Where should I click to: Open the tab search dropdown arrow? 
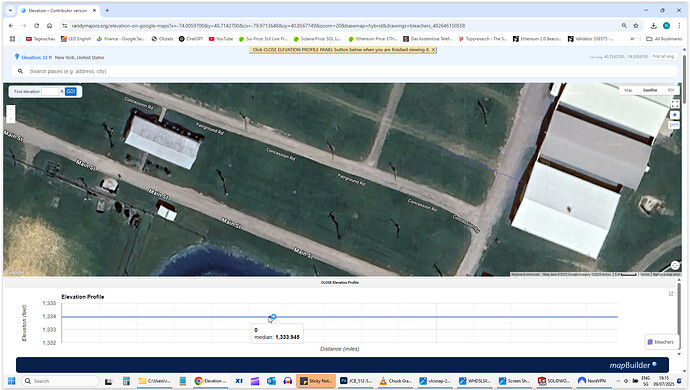point(10,10)
